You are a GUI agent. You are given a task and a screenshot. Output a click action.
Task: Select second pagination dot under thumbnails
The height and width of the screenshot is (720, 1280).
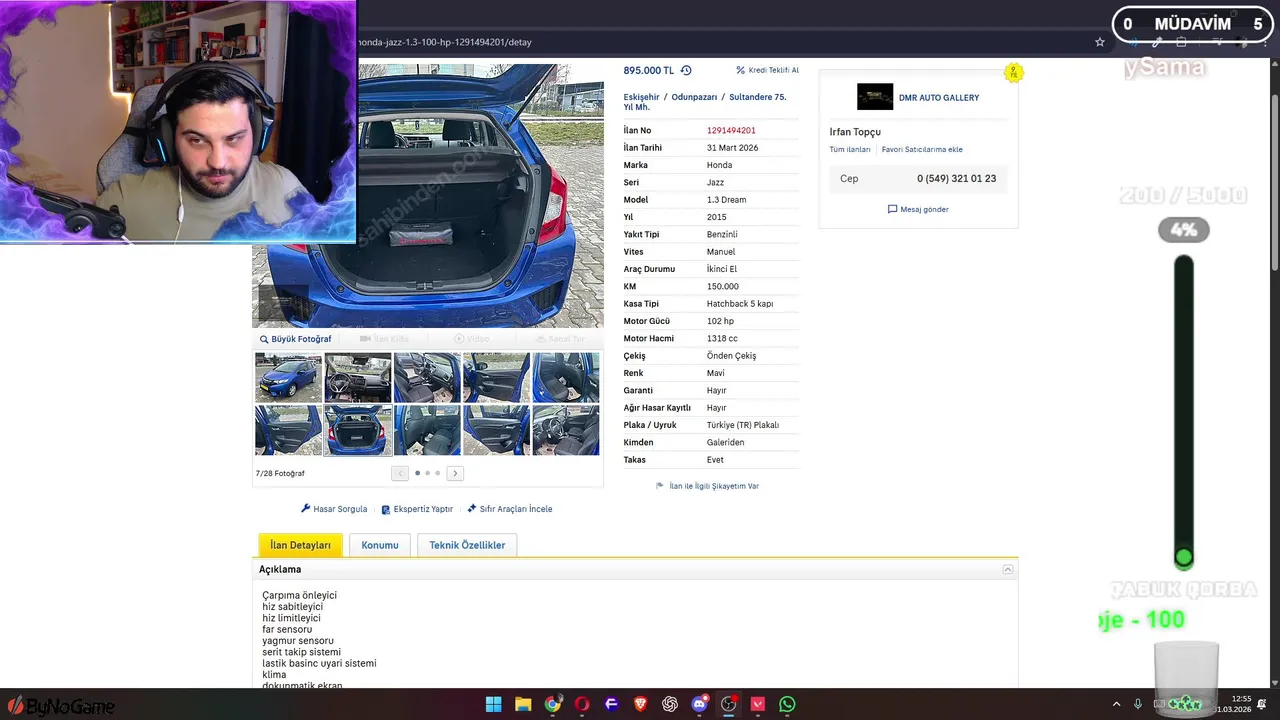pos(427,473)
